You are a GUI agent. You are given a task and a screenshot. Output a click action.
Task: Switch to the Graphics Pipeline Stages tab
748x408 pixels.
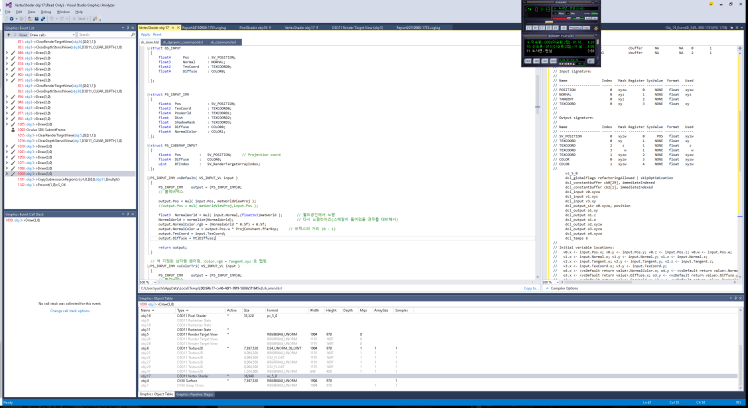point(195,395)
